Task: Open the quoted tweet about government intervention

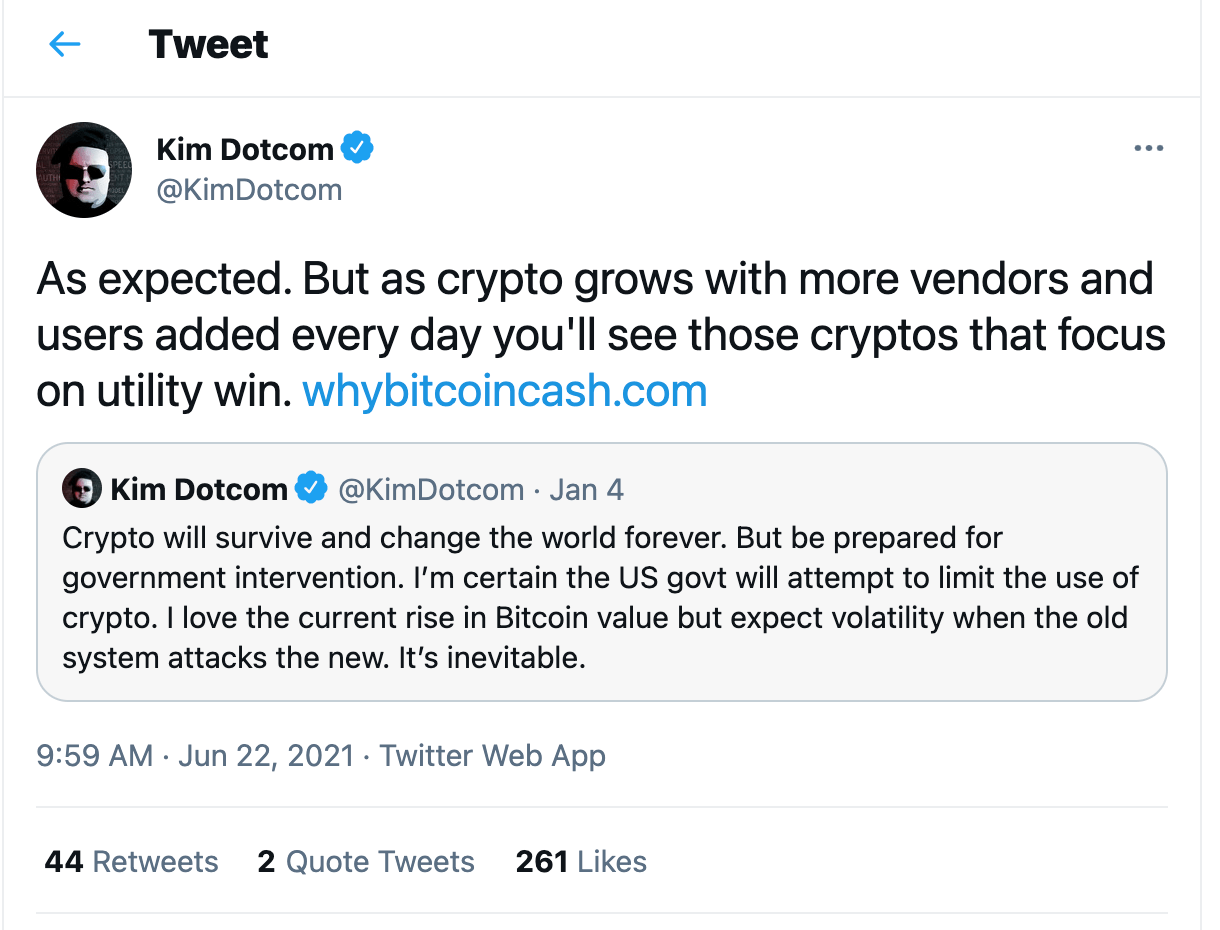Action: 600,598
